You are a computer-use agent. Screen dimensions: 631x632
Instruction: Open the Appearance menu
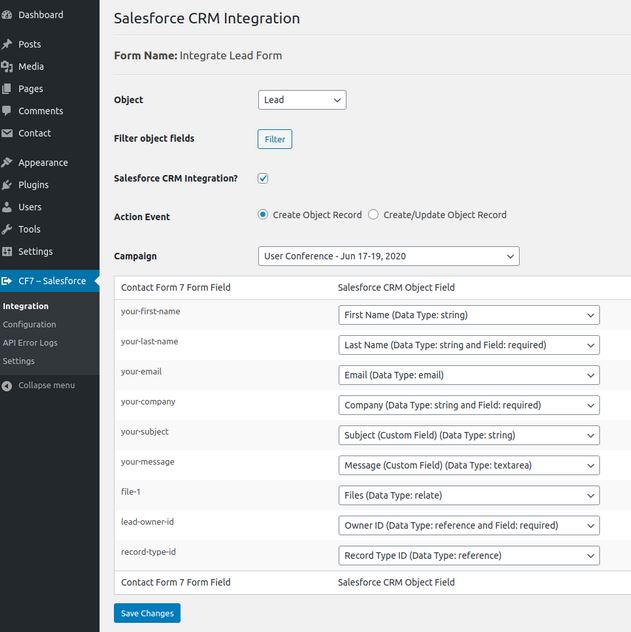[43, 163]
